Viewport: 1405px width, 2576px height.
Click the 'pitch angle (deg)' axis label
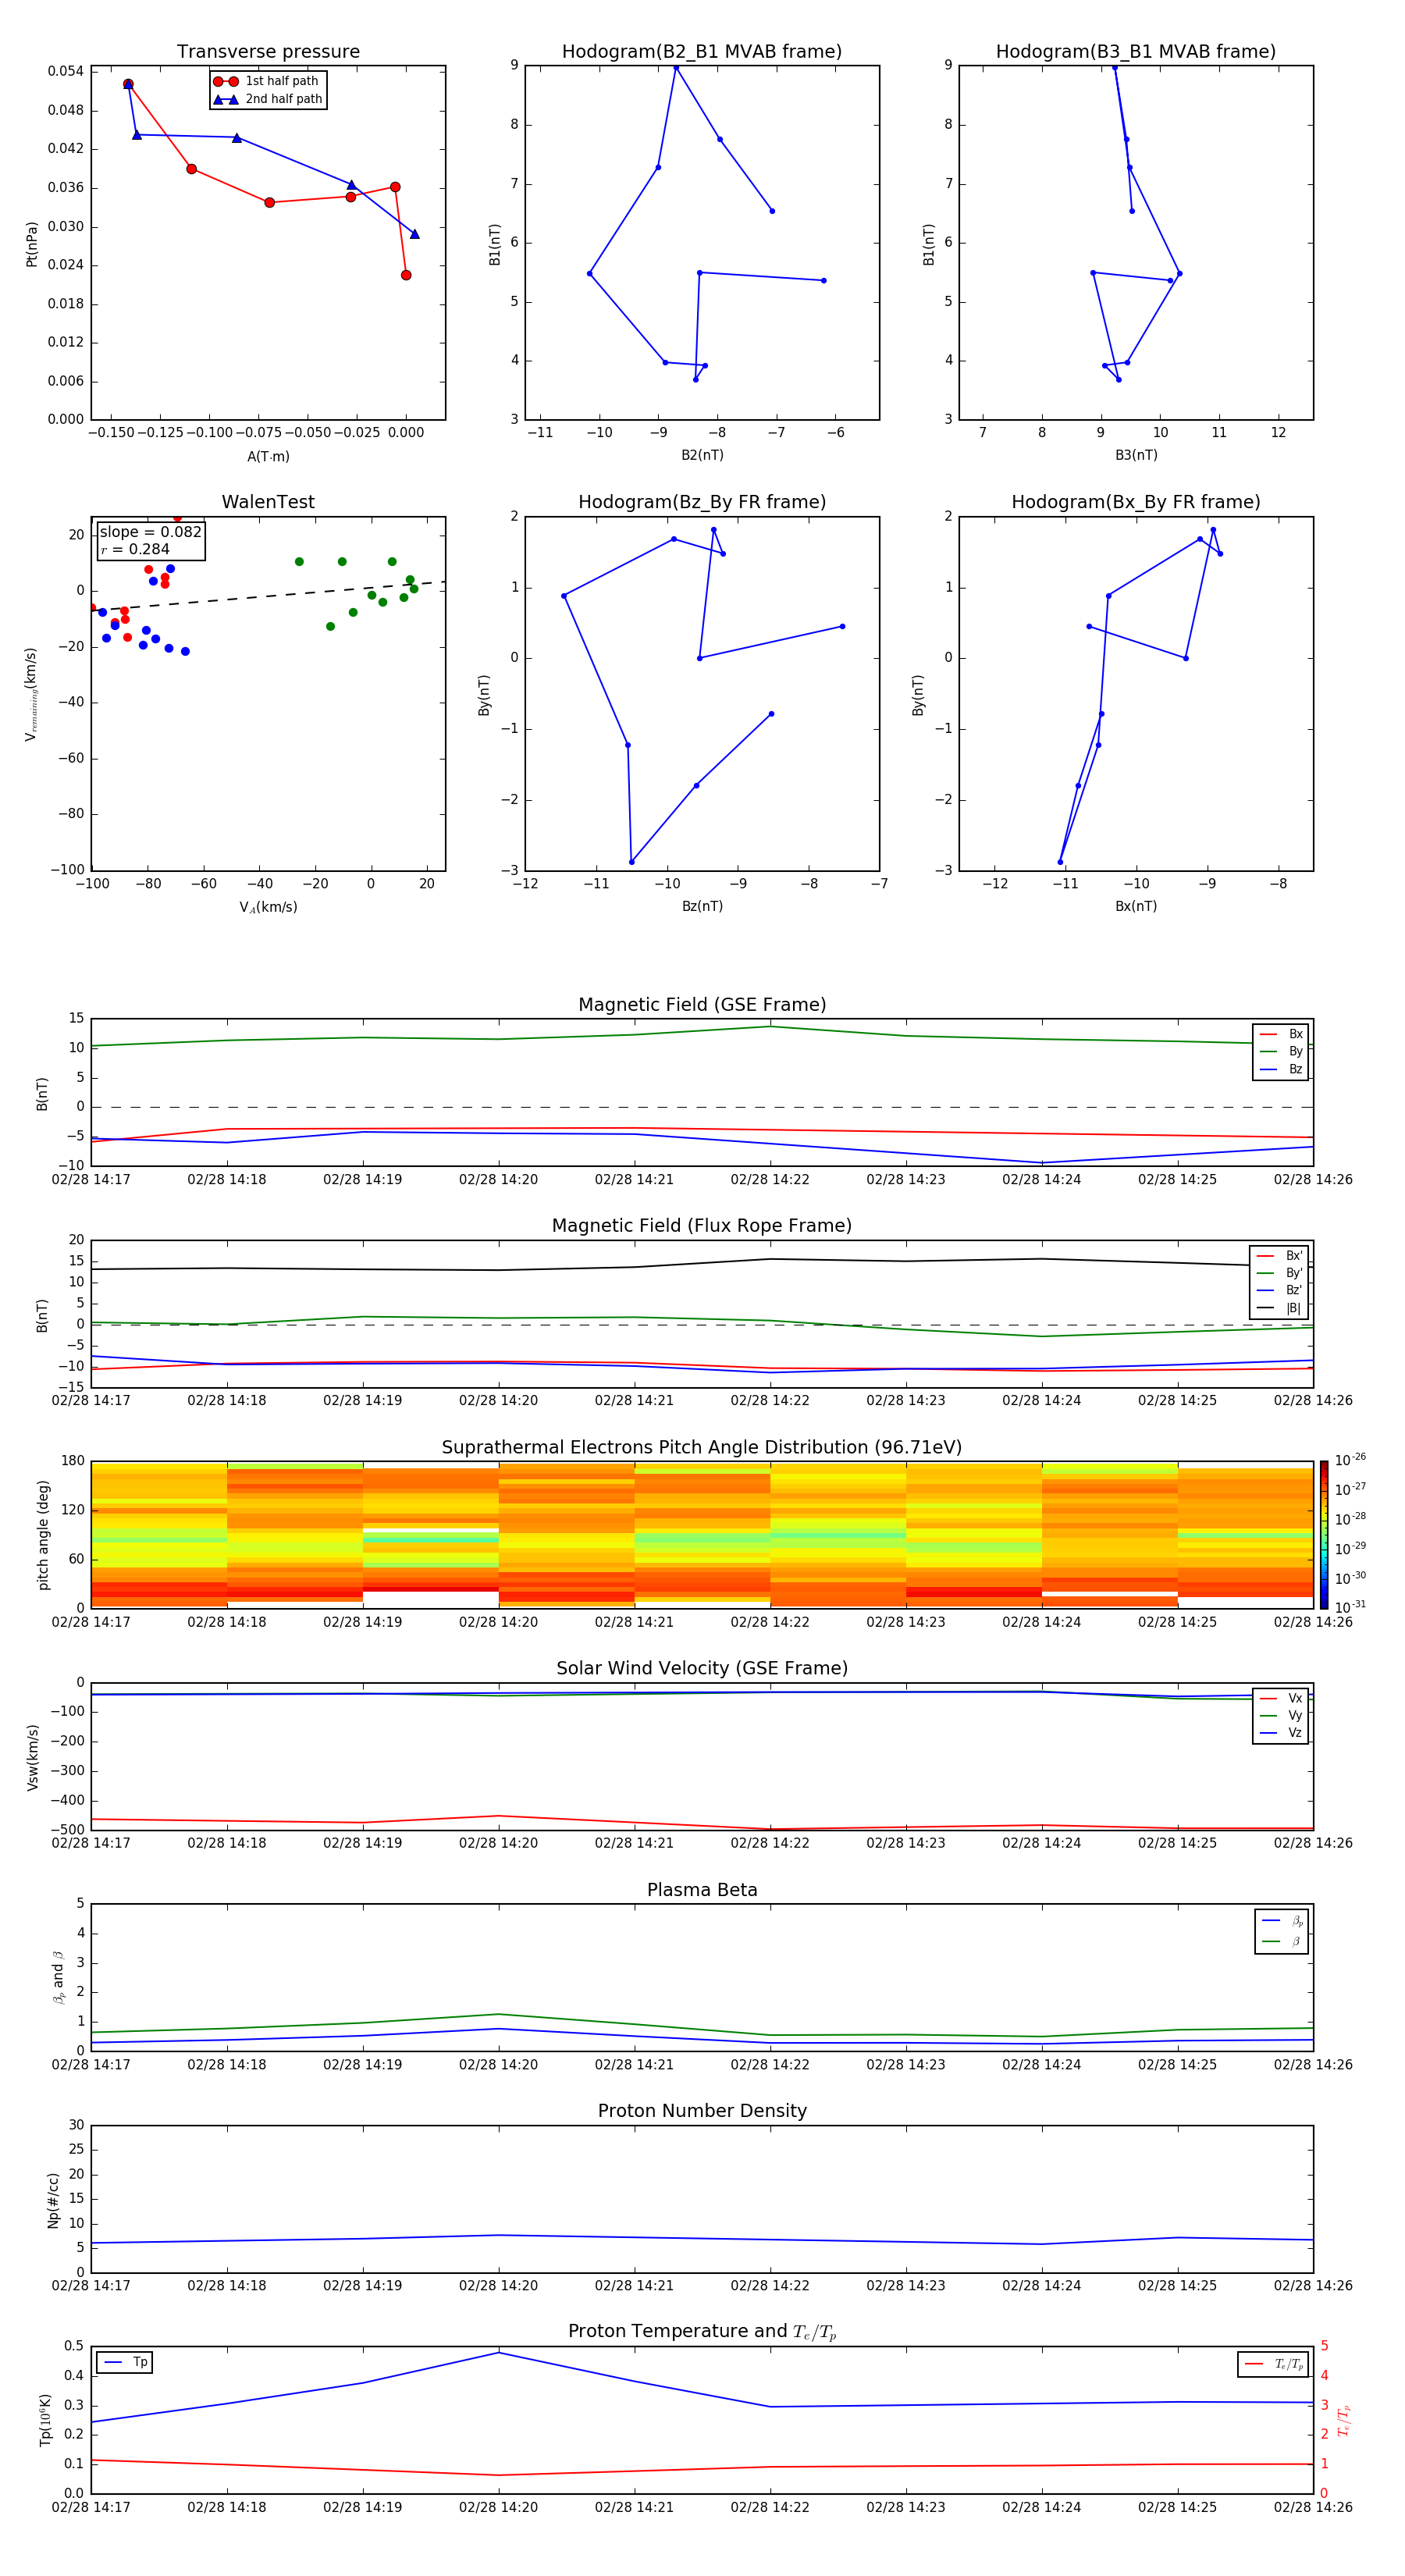point(43,1535)
